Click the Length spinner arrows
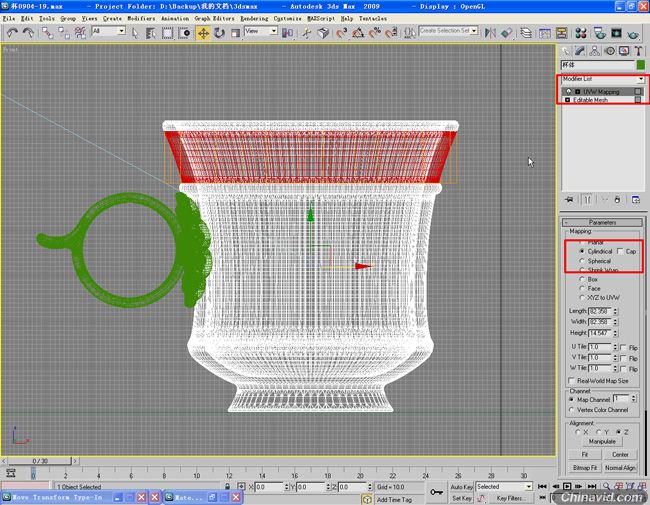The image size is (650, 505). pos(615,311)
